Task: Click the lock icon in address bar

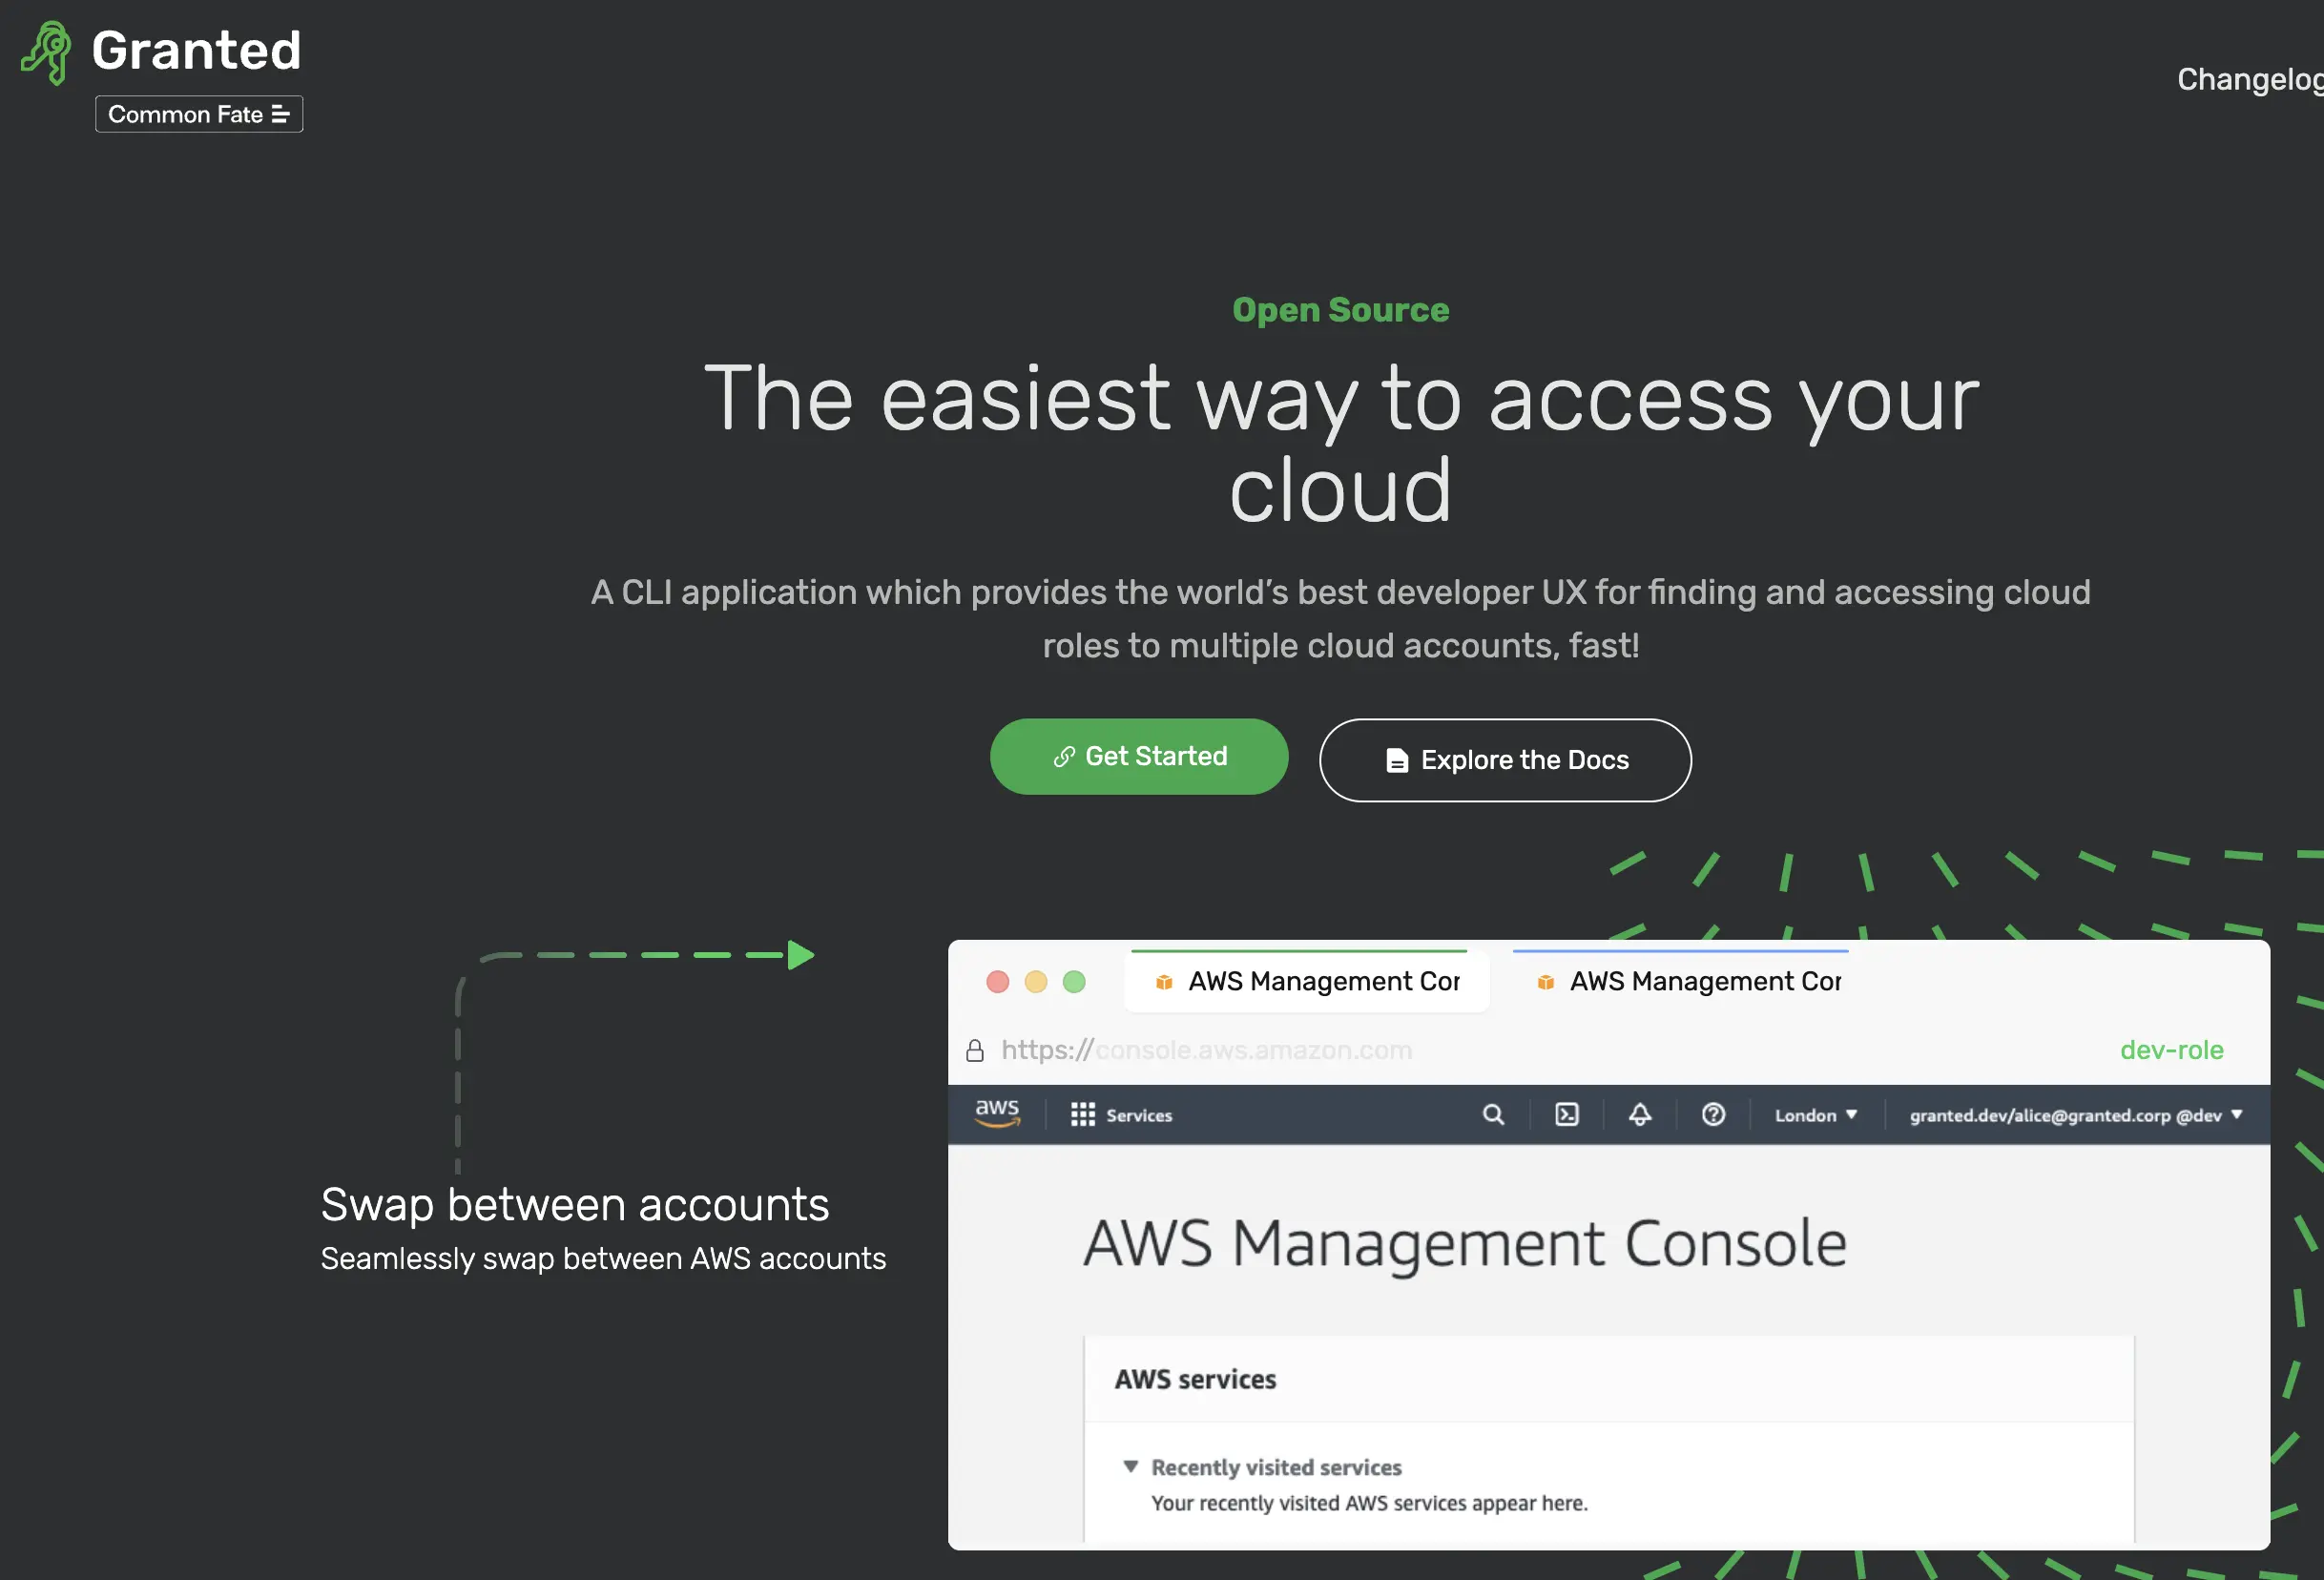Action: pos(974,1050)
